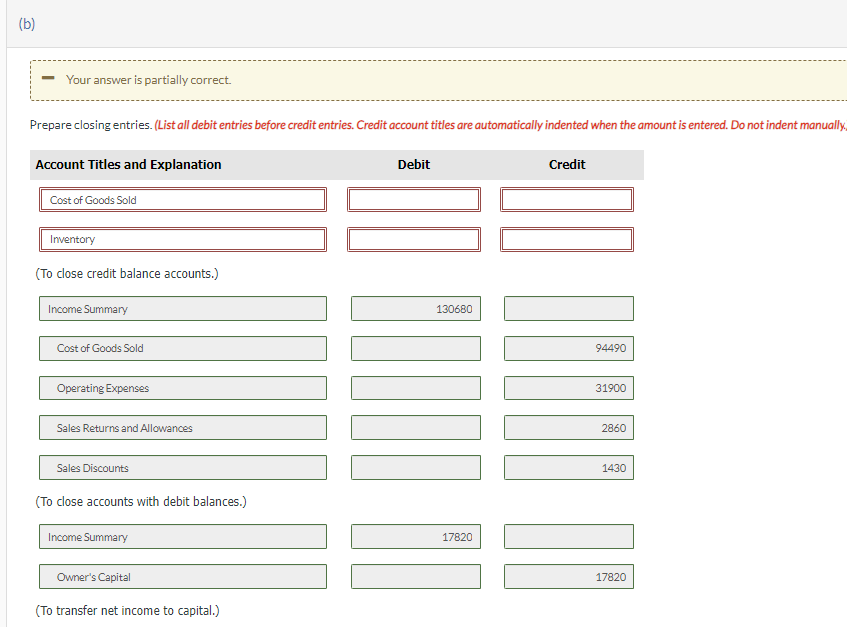Click the credit field showing 2860
Screen dimensions: 847x627
(568, 427)
